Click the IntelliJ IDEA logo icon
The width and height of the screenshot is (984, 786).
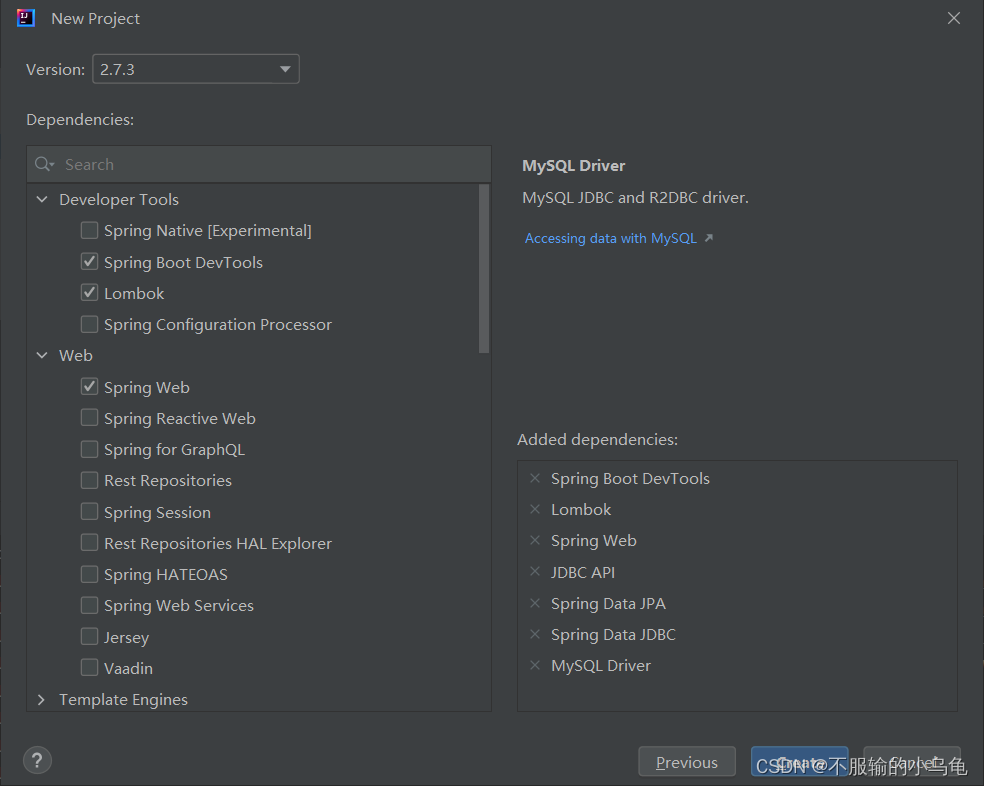[x=26, y=18]
